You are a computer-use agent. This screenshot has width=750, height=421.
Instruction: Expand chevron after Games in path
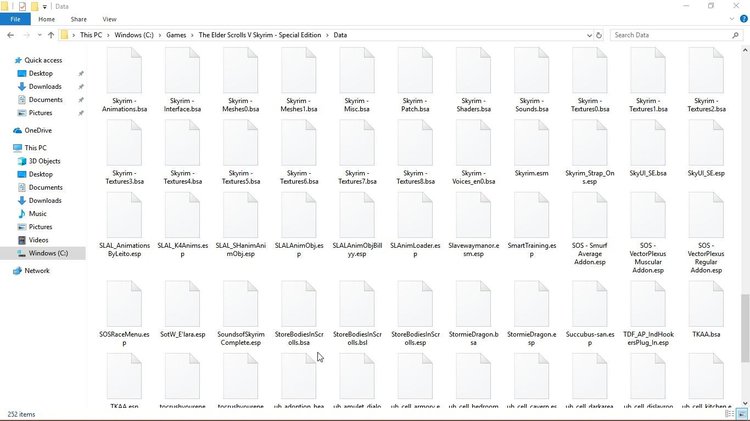point(192,35)
